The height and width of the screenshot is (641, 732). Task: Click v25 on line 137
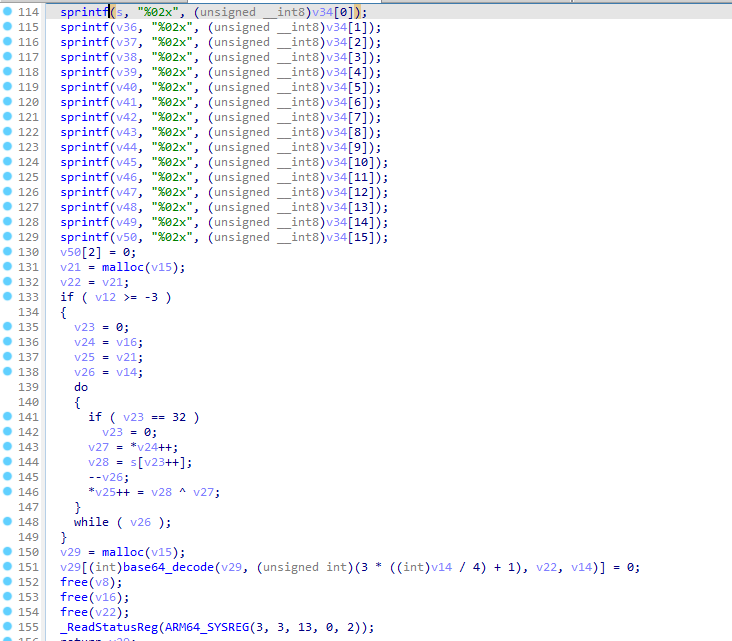pyautogui.click(x=84, y=357)
